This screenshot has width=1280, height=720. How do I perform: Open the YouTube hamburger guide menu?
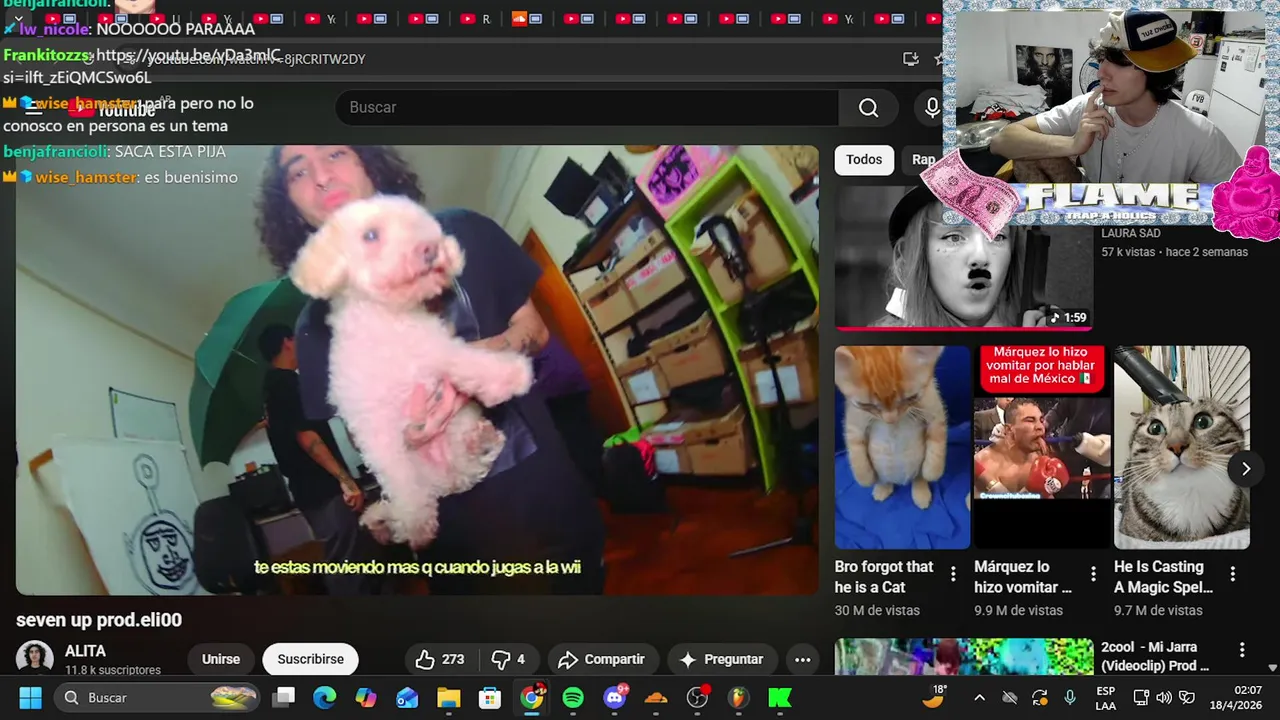pos(34,109)
